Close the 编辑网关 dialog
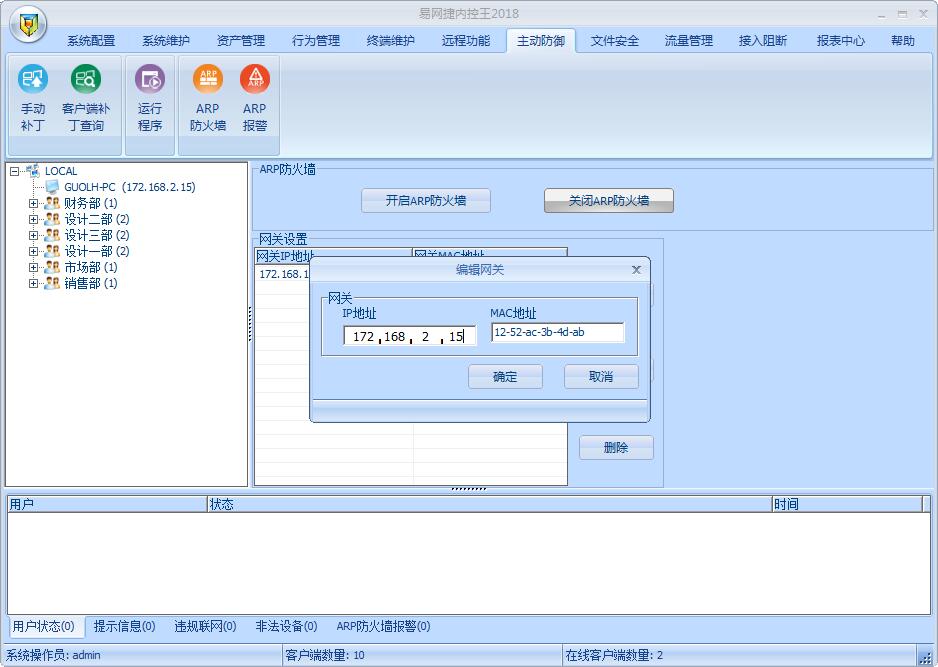Viewport: 938px width, 667px height. [636, 270]
